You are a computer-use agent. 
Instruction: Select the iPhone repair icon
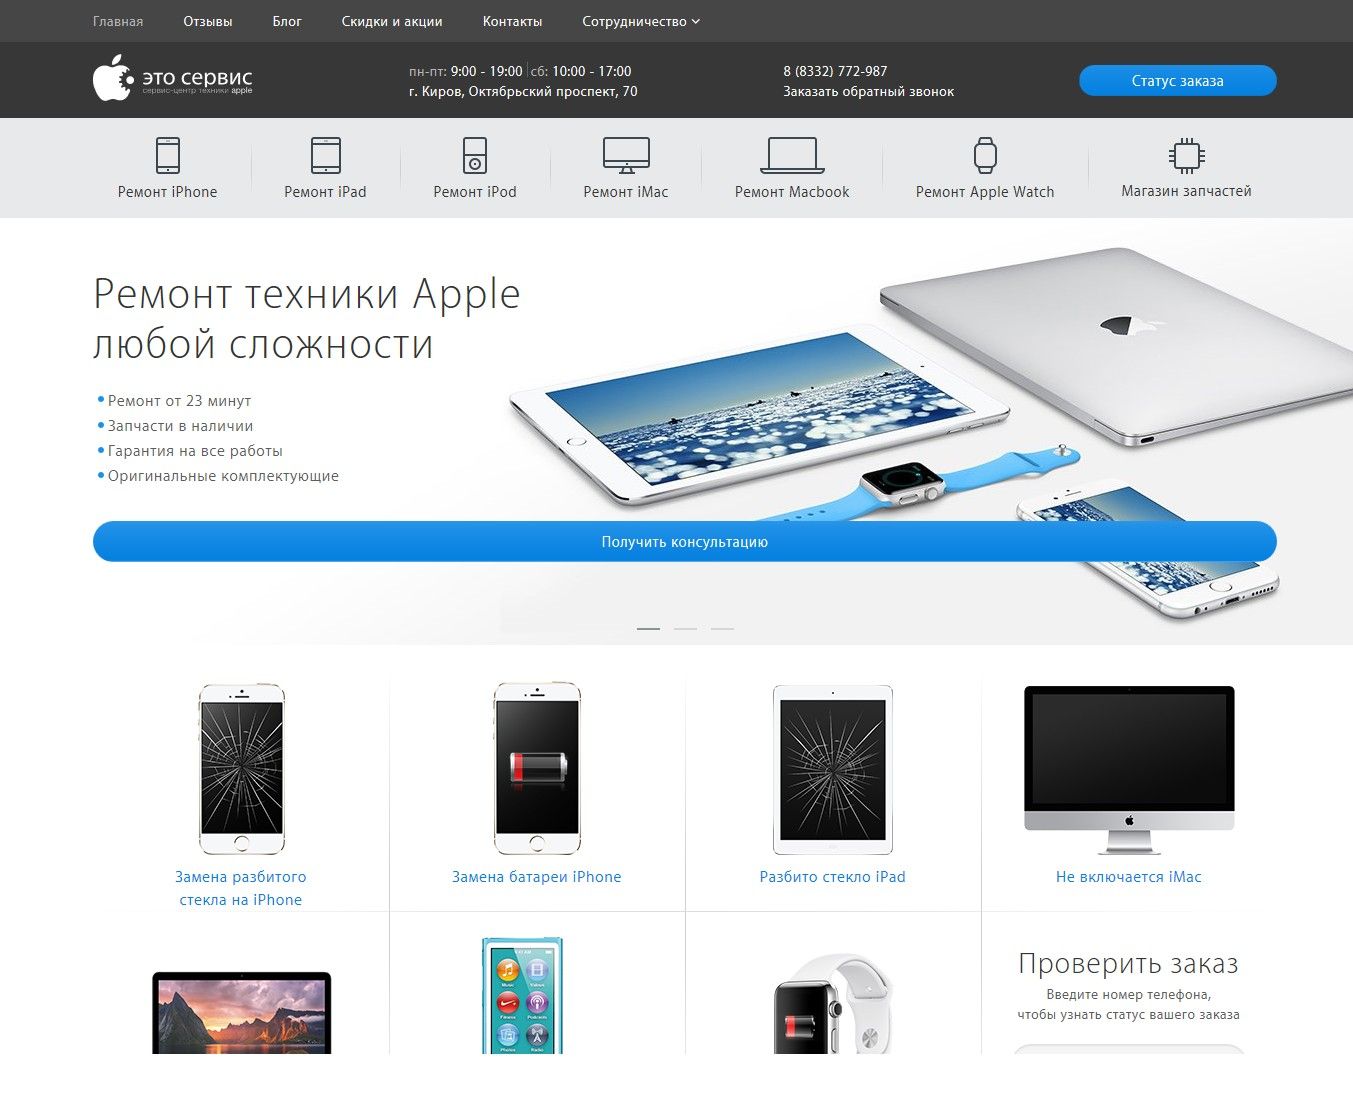tap(168, 156)
